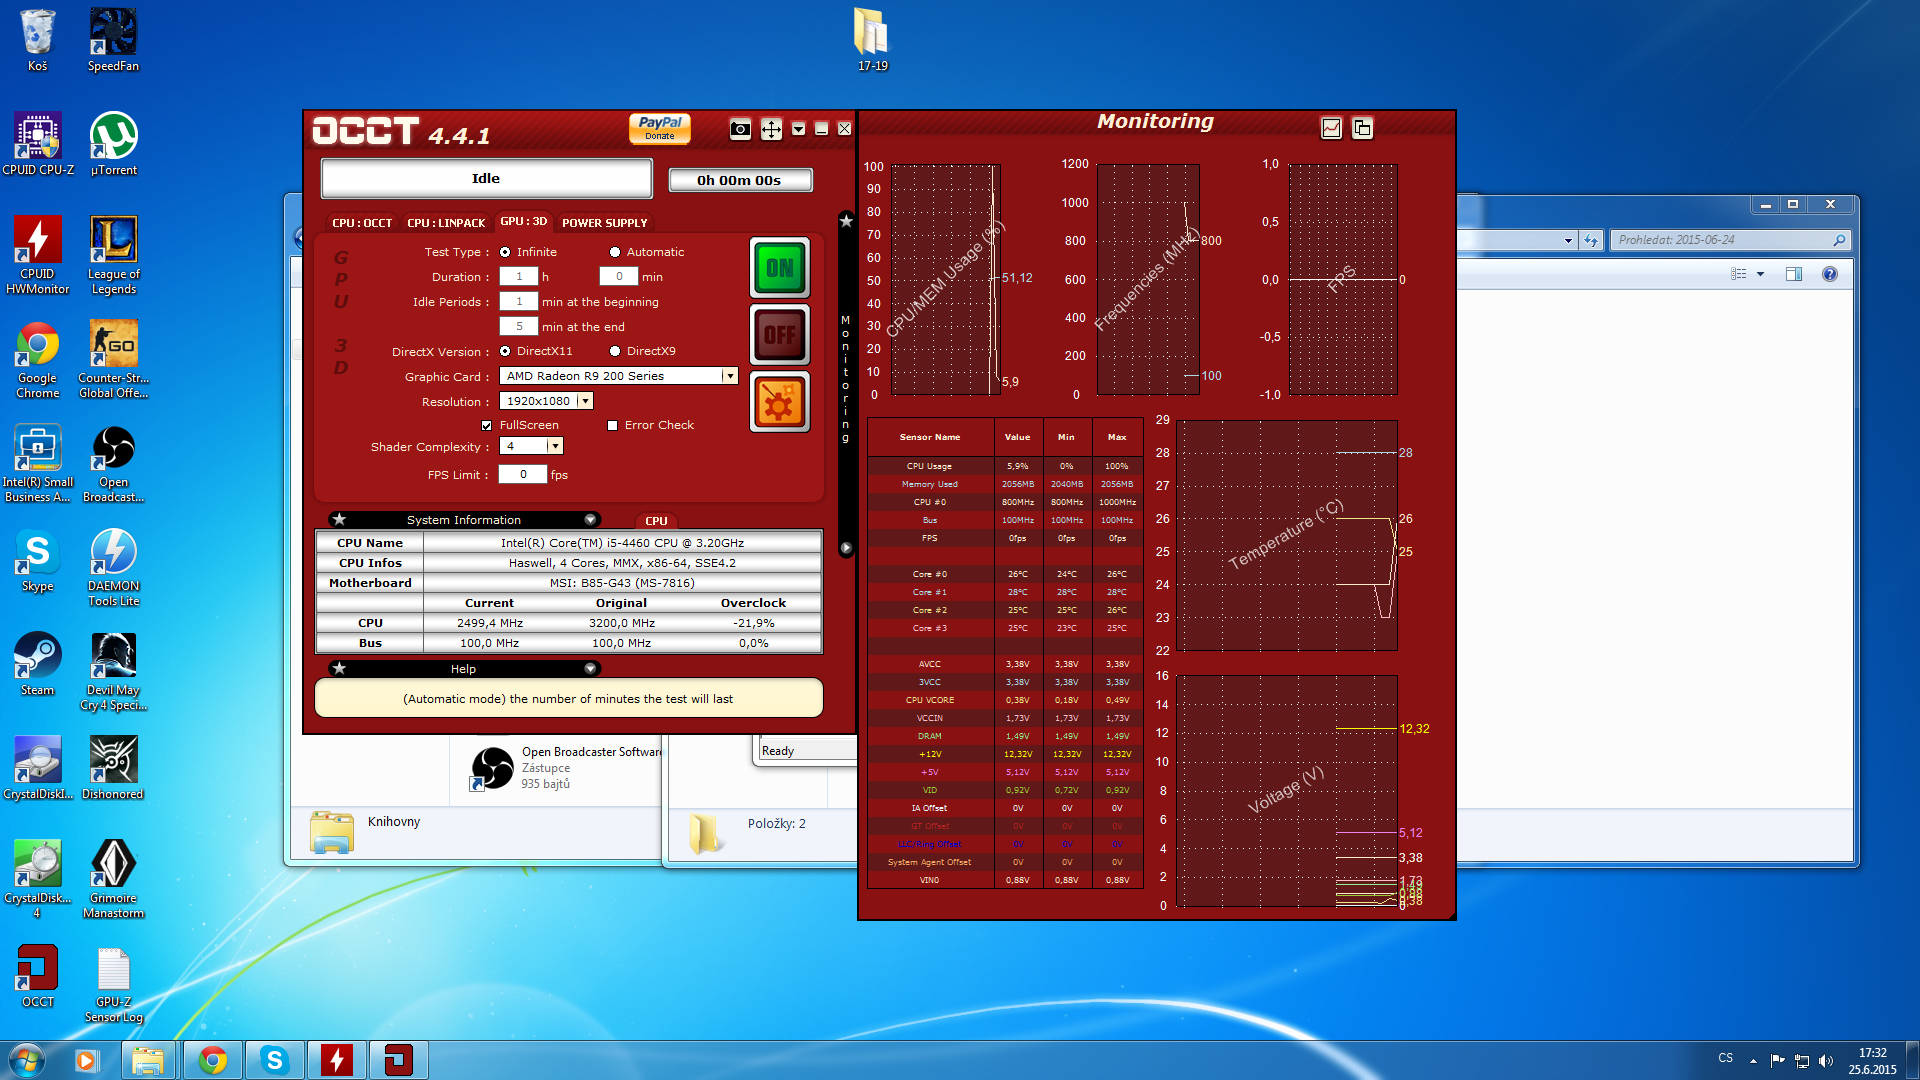Open DAEMON Tools Lite desktop icon

point(113,567)
